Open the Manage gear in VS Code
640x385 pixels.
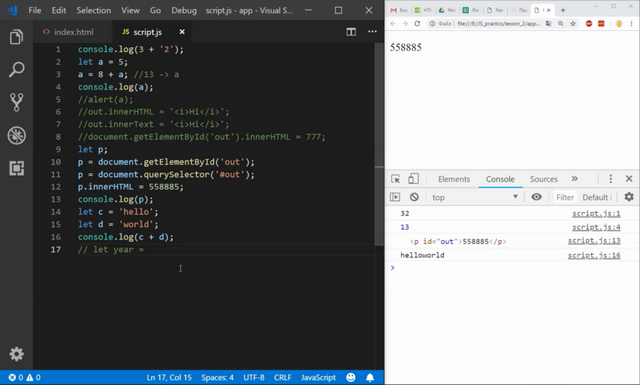[x=16, y=354]
